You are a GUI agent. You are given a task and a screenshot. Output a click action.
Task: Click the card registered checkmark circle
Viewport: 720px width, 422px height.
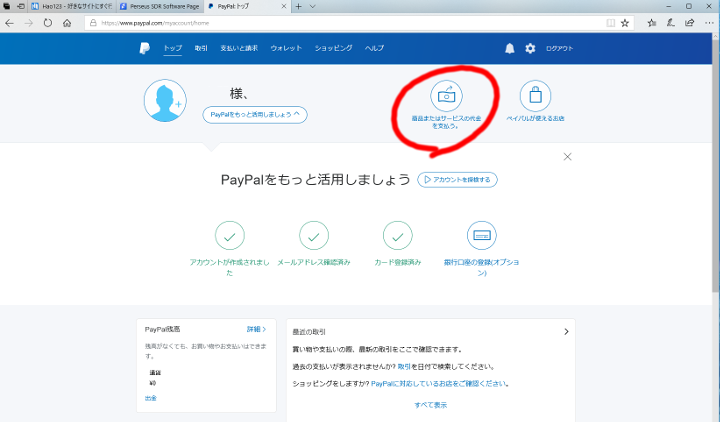click(x=398, y=236)
